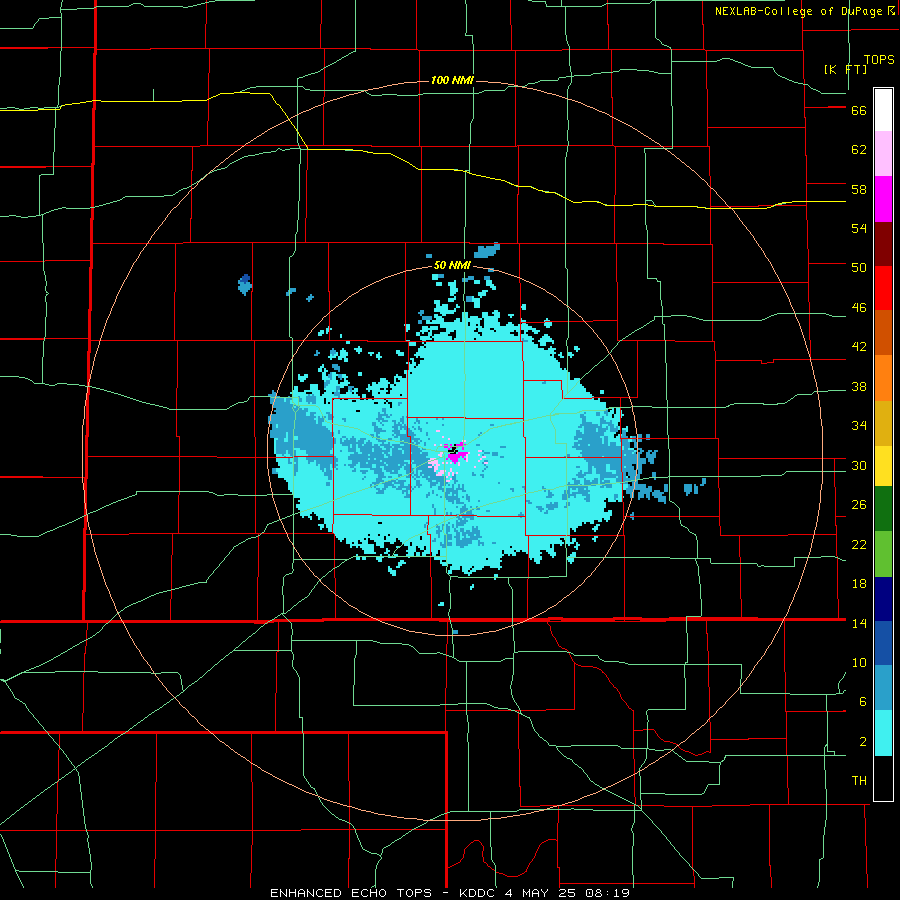The width and height of the screenshot is (900, 900).
Task: Click the royal blue legend swatch
Action: [883, 643]
